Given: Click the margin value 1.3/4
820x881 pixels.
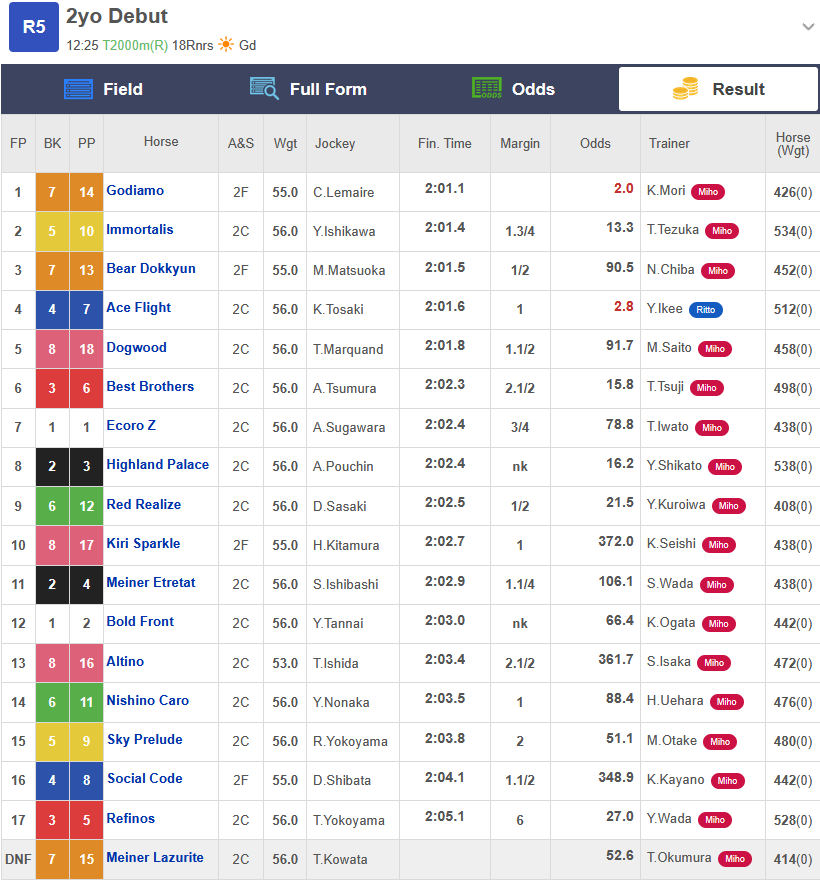Looking at the screenshot, I should [x=520, y=231].
